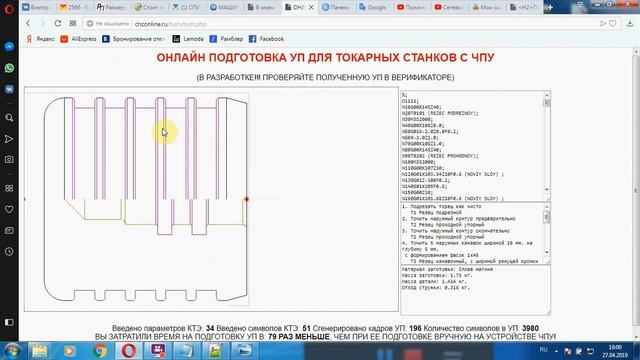The height and width of the screenshot is (360, 640).
Task: Open Opera from the taskbar
Action: point(129,351)
